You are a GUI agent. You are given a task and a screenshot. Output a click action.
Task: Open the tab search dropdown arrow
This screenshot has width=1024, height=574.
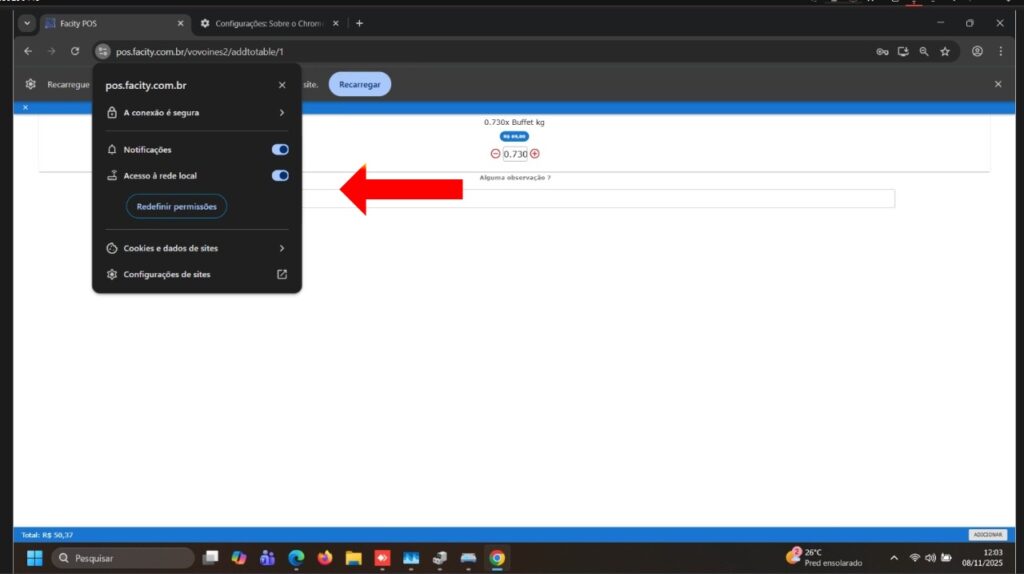(x=27, y=23)
